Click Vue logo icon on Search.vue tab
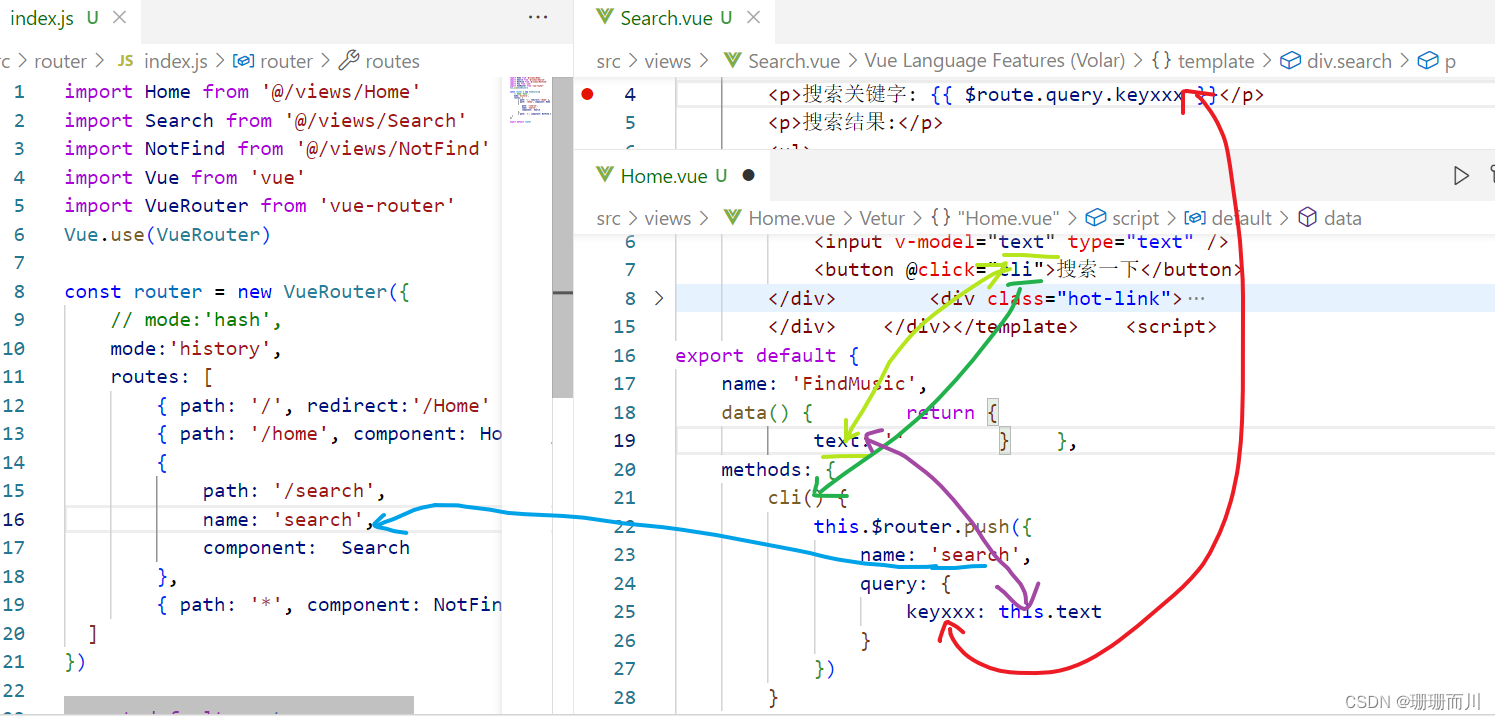 [603, 17]
